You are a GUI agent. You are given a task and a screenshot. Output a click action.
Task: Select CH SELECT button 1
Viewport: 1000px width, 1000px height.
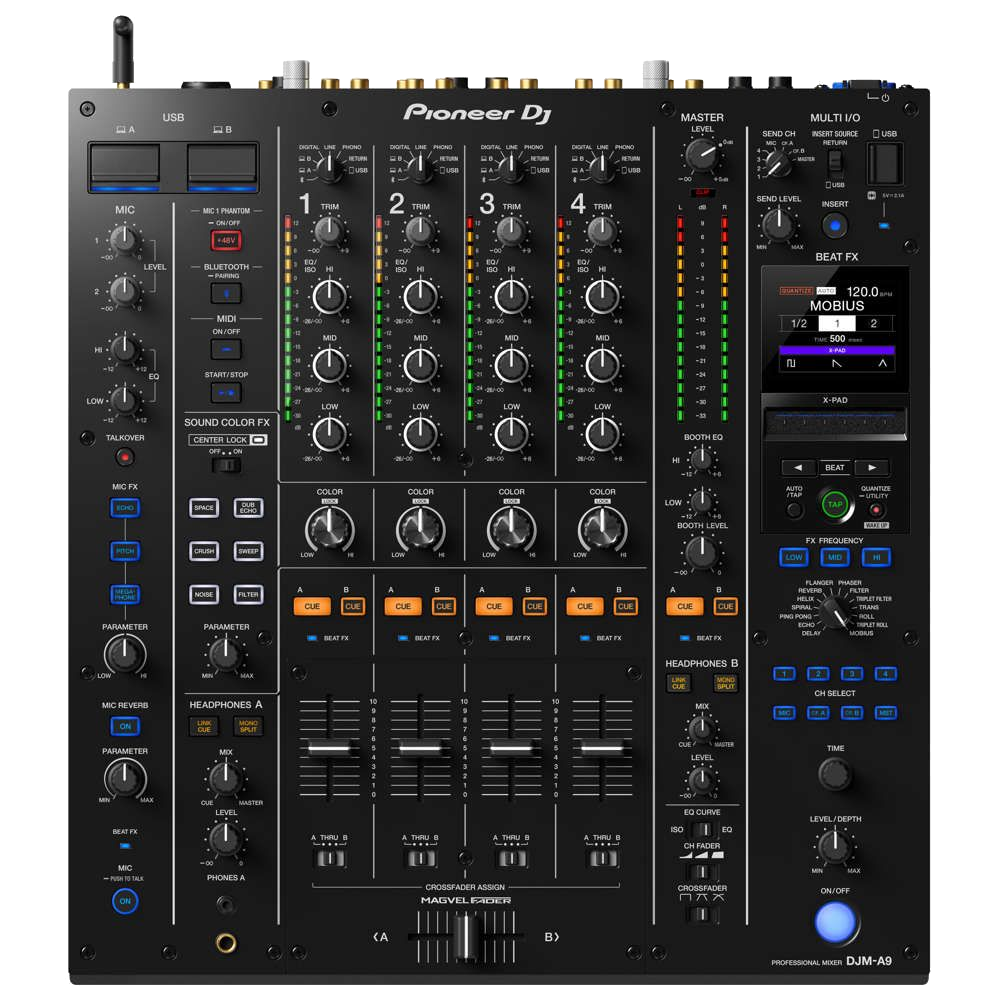(x=784, y=673)
